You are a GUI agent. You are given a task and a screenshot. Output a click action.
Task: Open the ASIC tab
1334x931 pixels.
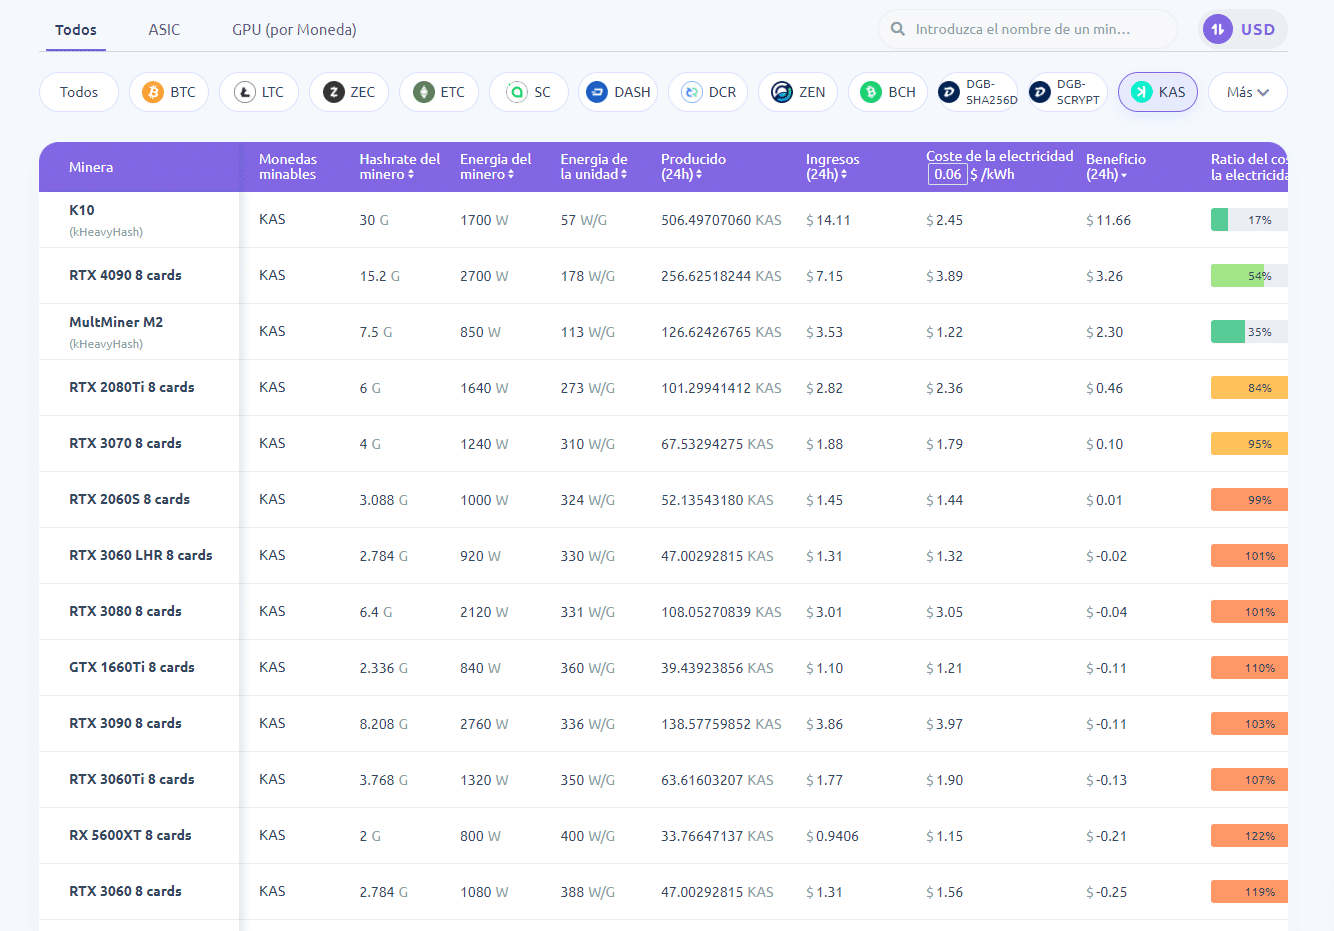[164, 29]
